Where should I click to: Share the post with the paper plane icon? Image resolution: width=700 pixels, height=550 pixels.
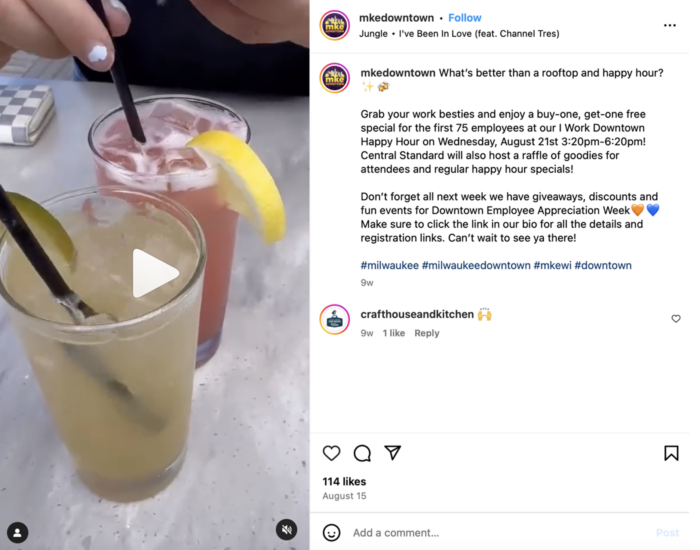click(392, 453)
